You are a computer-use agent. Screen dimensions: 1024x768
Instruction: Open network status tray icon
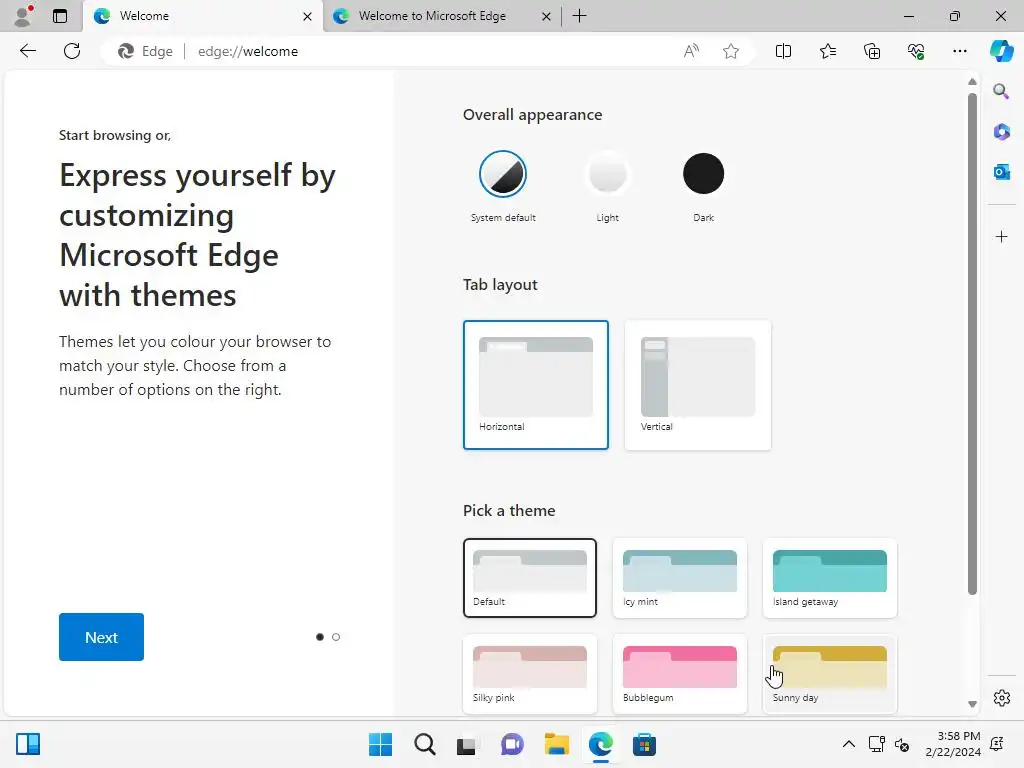pyautogui.click(x=876, y=744)
